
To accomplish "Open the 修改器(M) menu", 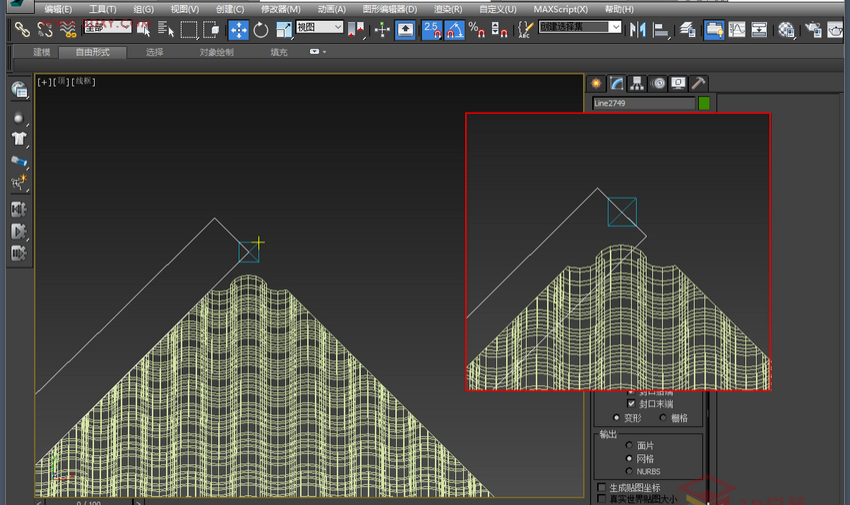I will pyautogui.click(x=281, y=9).
